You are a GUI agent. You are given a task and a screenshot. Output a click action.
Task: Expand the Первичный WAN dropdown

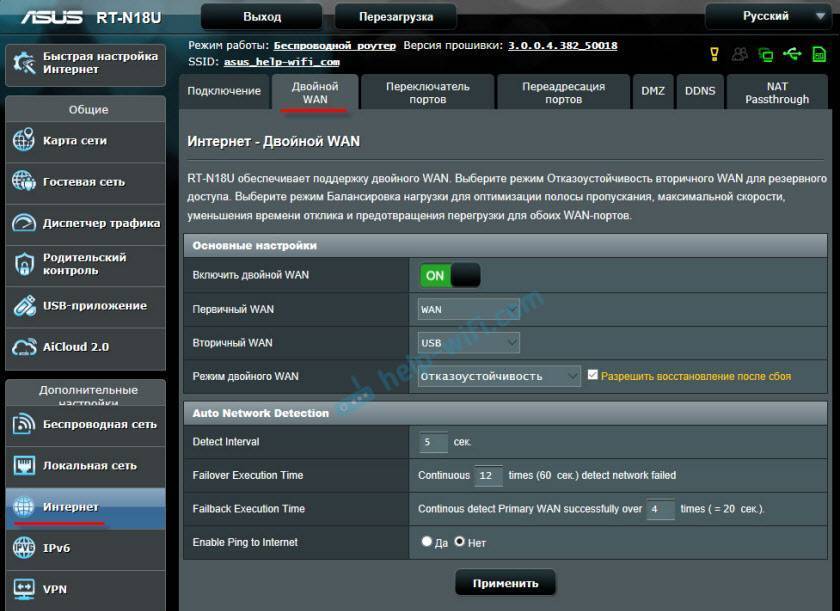(x=469, y=310)
